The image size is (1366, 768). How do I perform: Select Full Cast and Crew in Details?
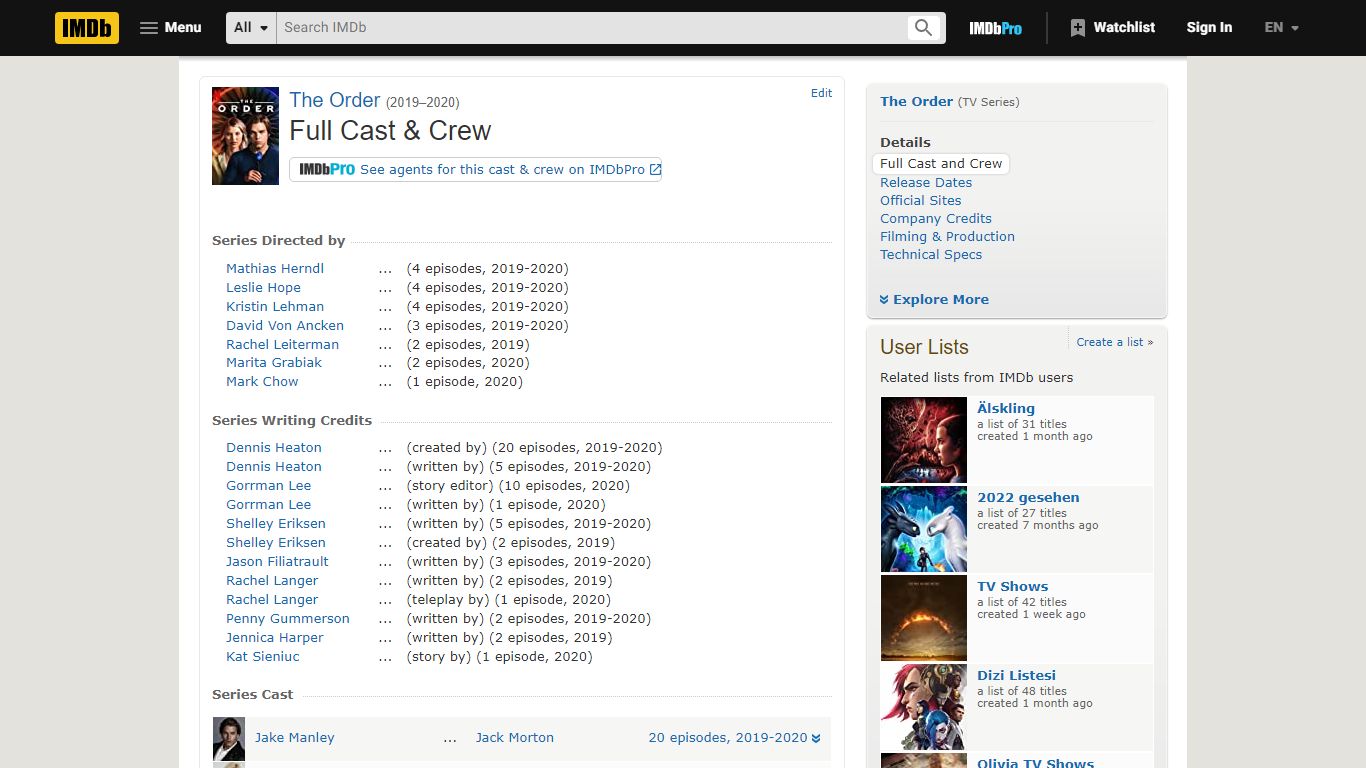[941, 164]
